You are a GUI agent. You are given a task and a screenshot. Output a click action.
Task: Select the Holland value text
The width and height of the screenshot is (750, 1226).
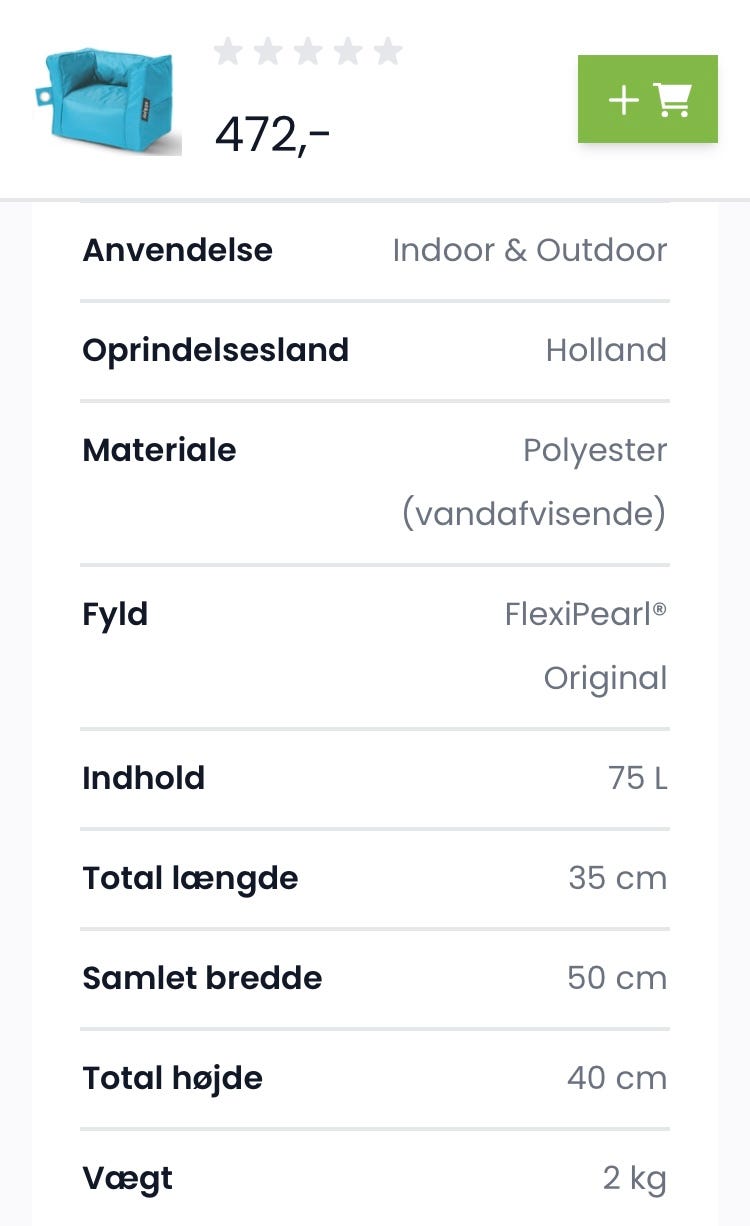pos(606,350)
